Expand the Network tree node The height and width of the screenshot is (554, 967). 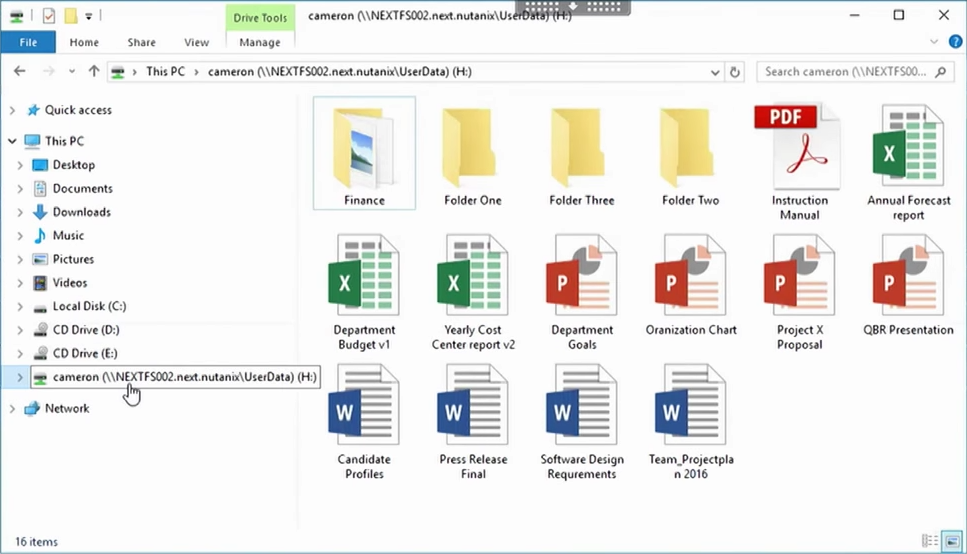coord(12,408)
